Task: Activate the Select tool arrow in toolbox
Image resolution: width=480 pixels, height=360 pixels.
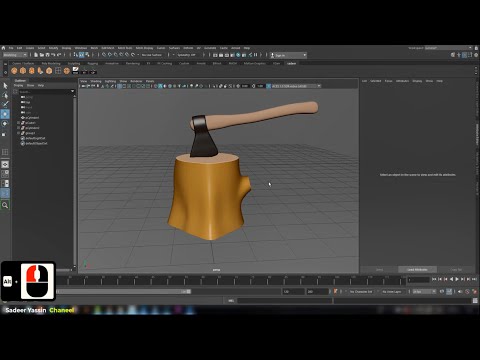Action: [5, 86]
